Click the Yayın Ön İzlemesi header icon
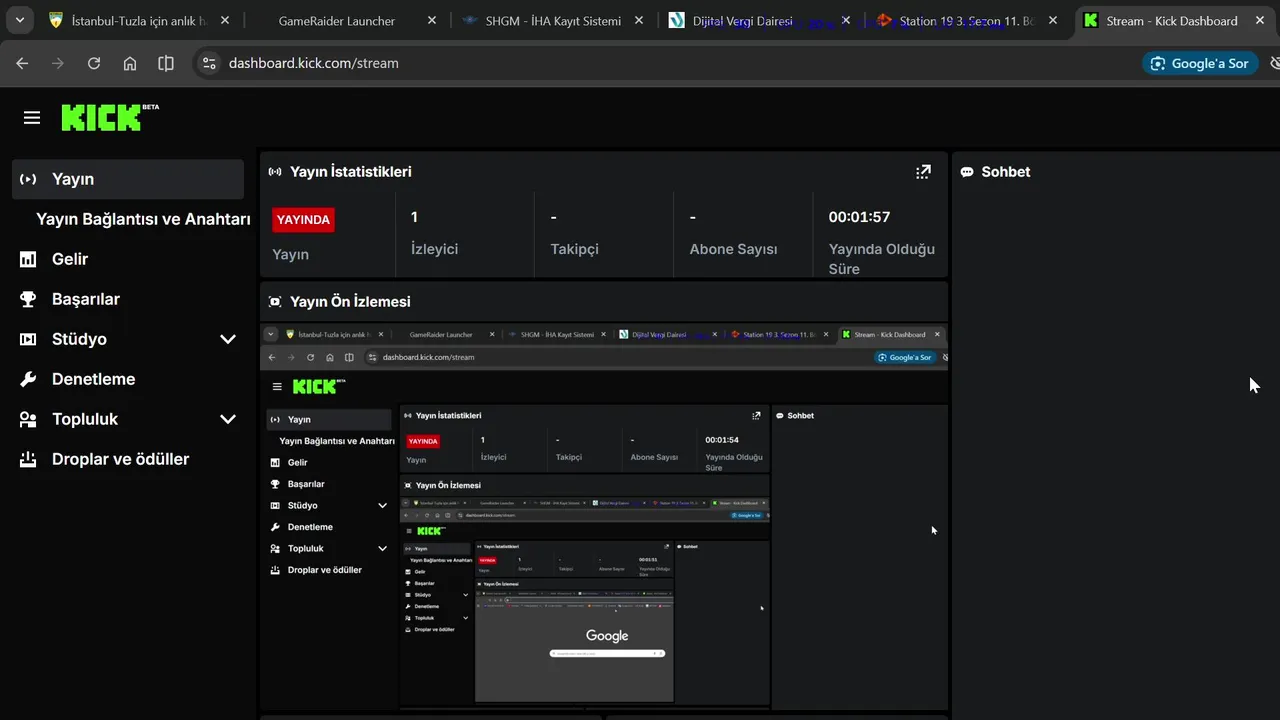This screenshot has height=720, width=1280. (275, 302)
